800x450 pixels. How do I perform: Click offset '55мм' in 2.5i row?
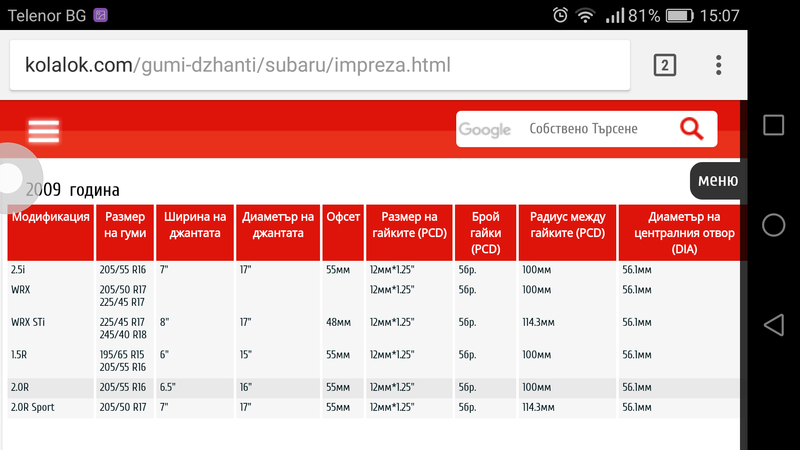click(x=338, y=269)
